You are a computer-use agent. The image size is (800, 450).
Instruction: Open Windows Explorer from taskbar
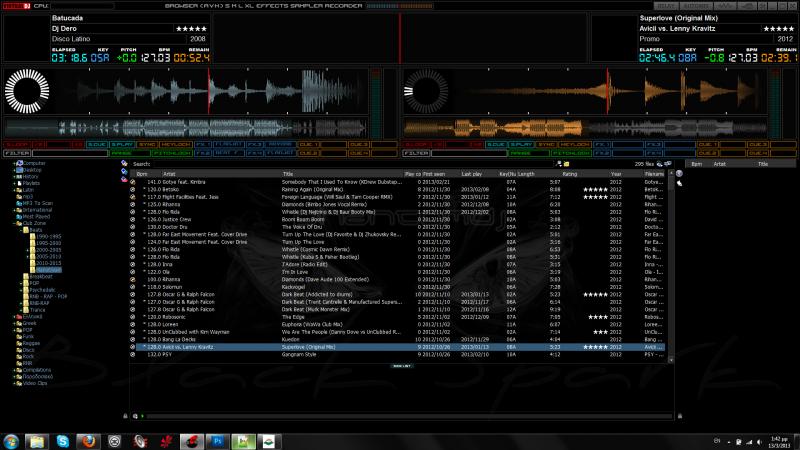click(36, 441)
